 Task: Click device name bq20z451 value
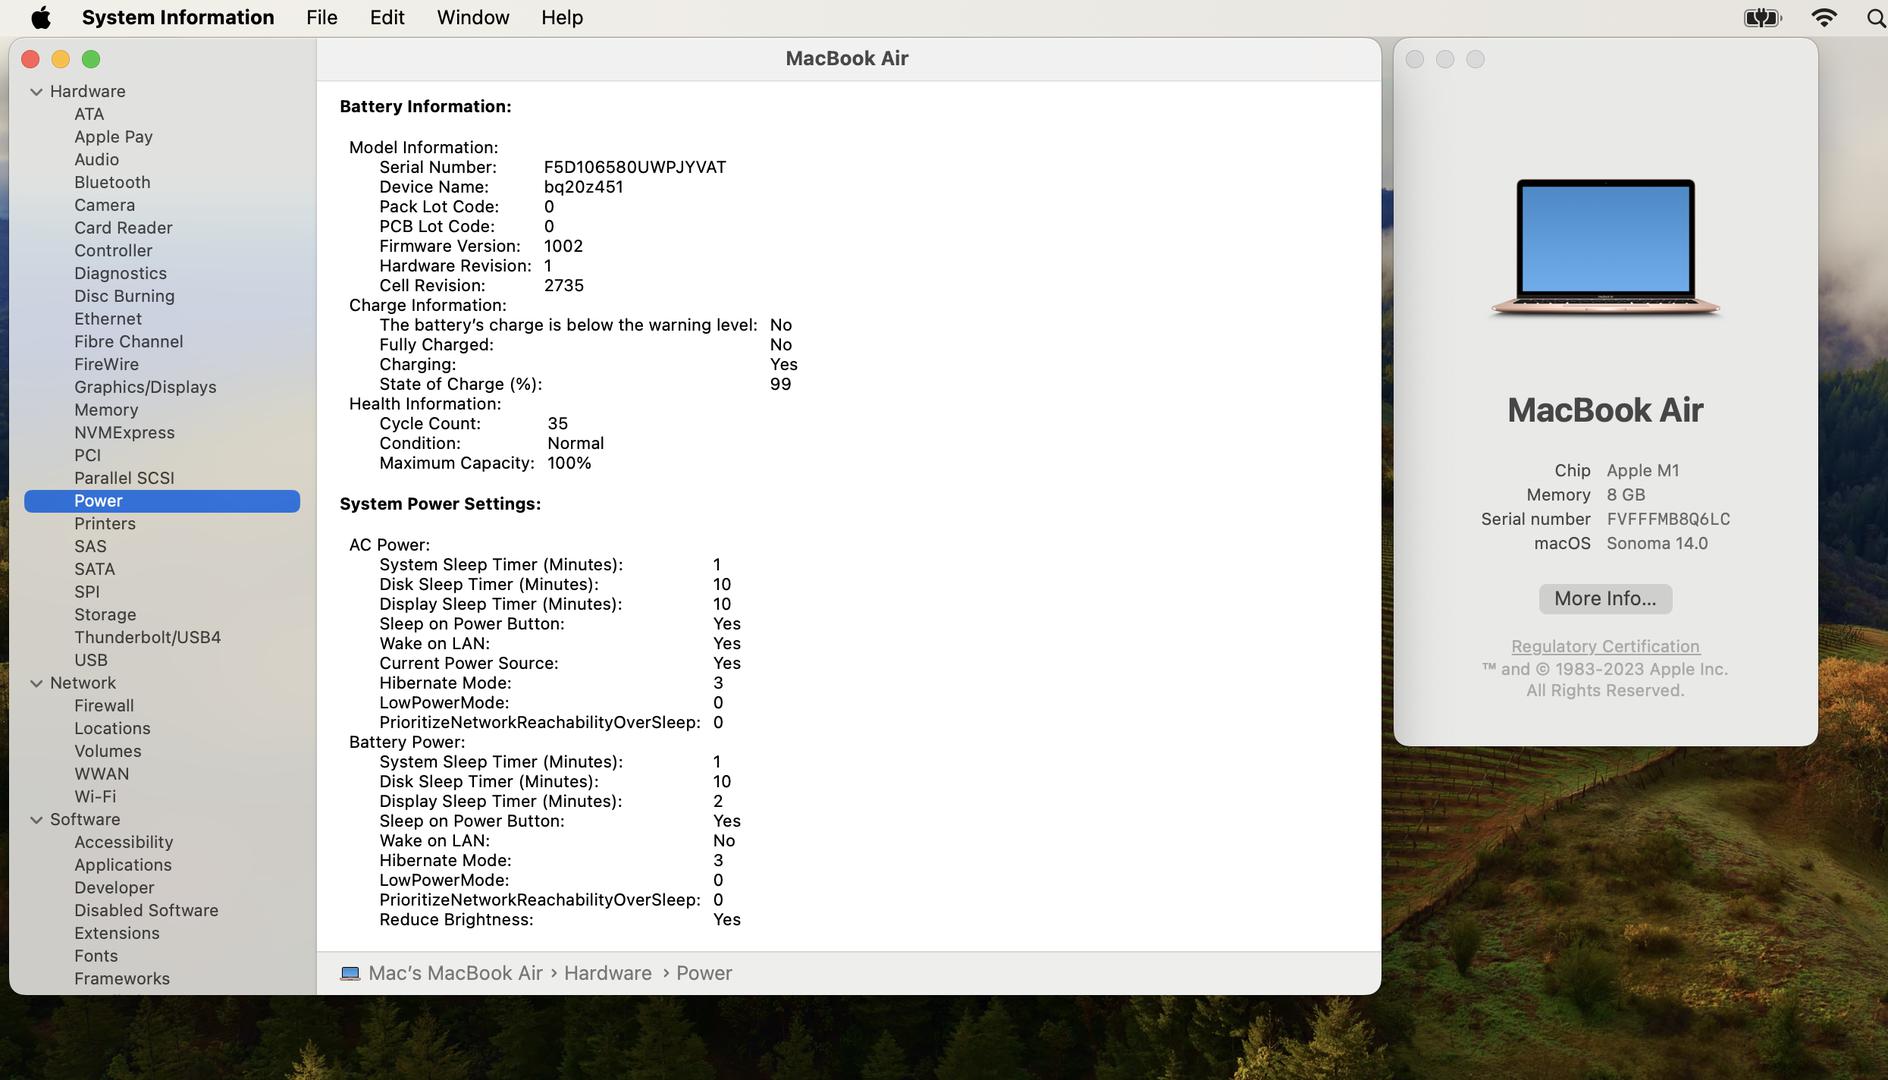[583, 187]
